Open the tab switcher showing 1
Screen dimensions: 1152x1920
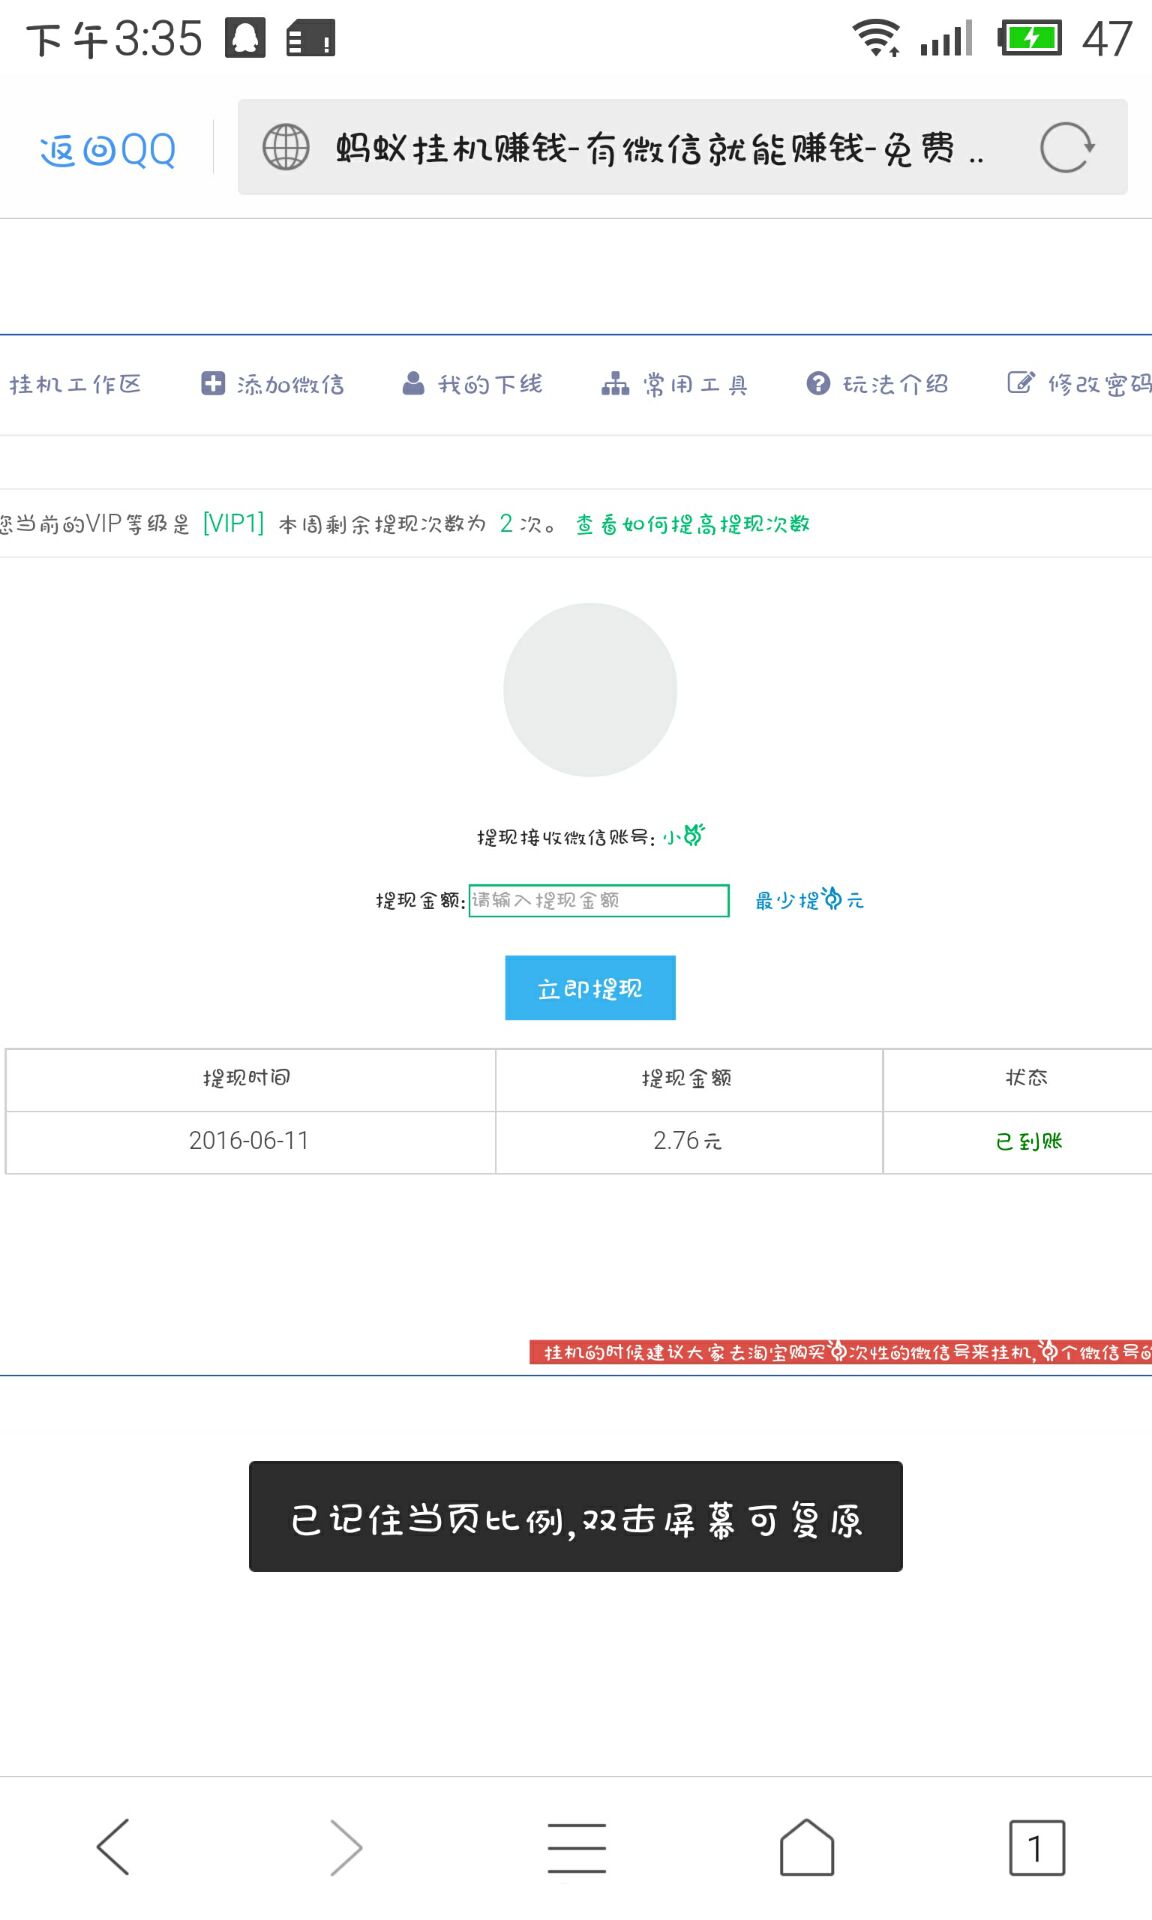tap(1036, 1847)
